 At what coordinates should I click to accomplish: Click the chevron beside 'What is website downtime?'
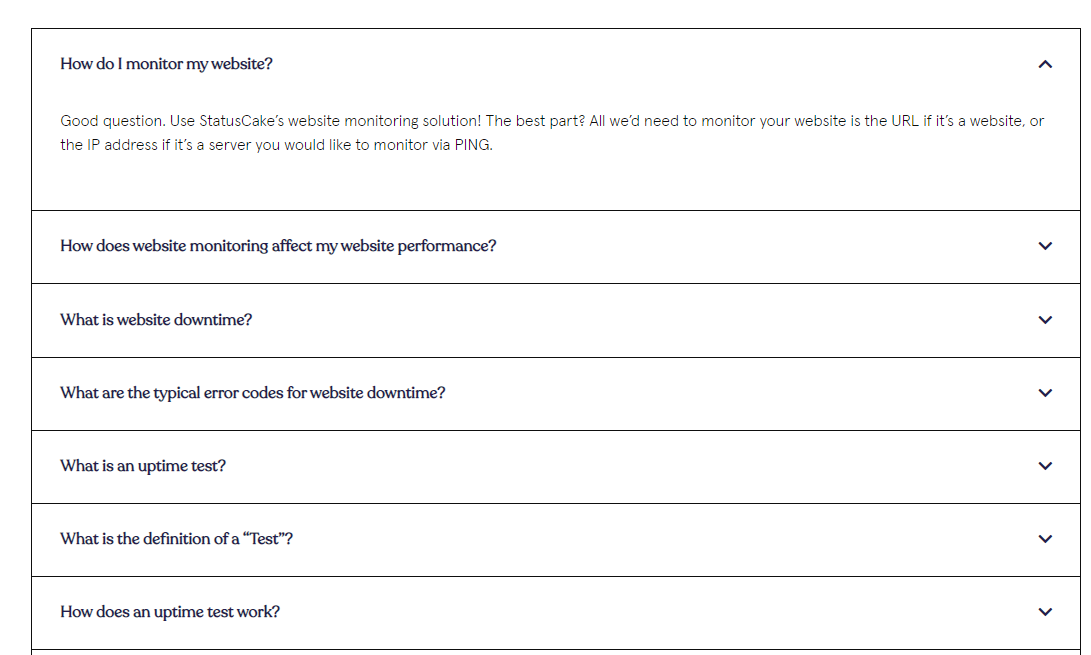(1044, 319)
